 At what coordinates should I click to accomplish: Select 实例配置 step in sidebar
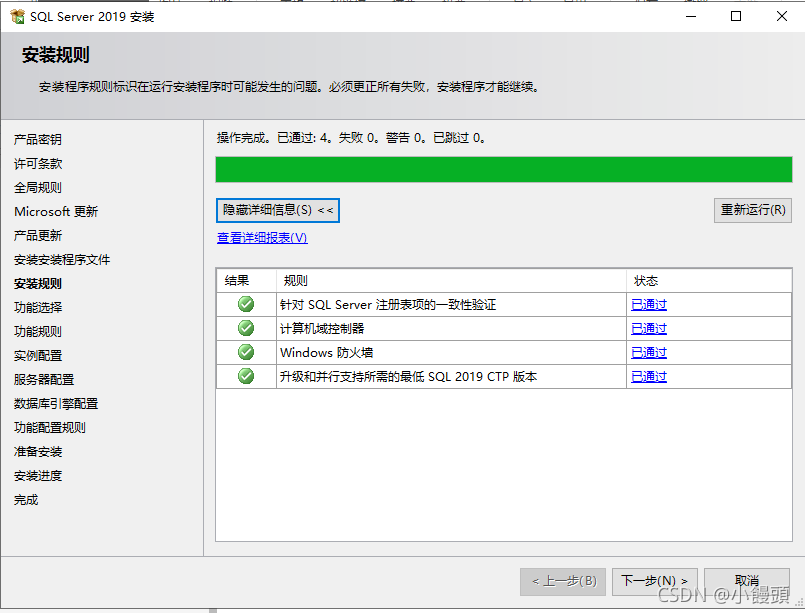coord(38,355)
